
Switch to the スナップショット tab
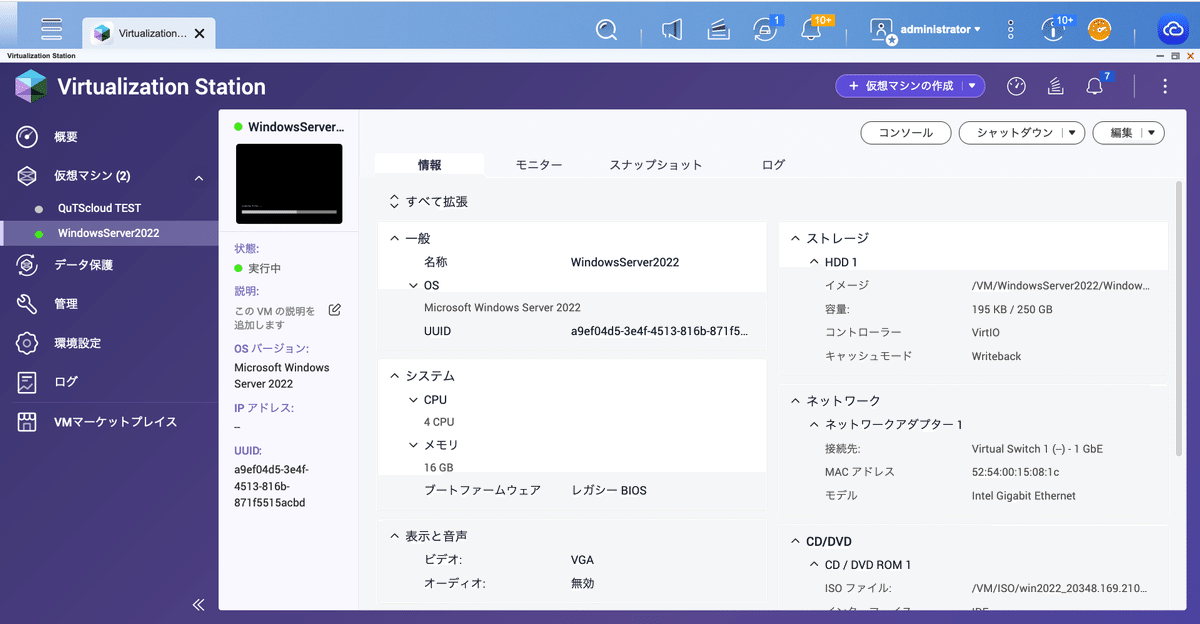coord(656,165)
